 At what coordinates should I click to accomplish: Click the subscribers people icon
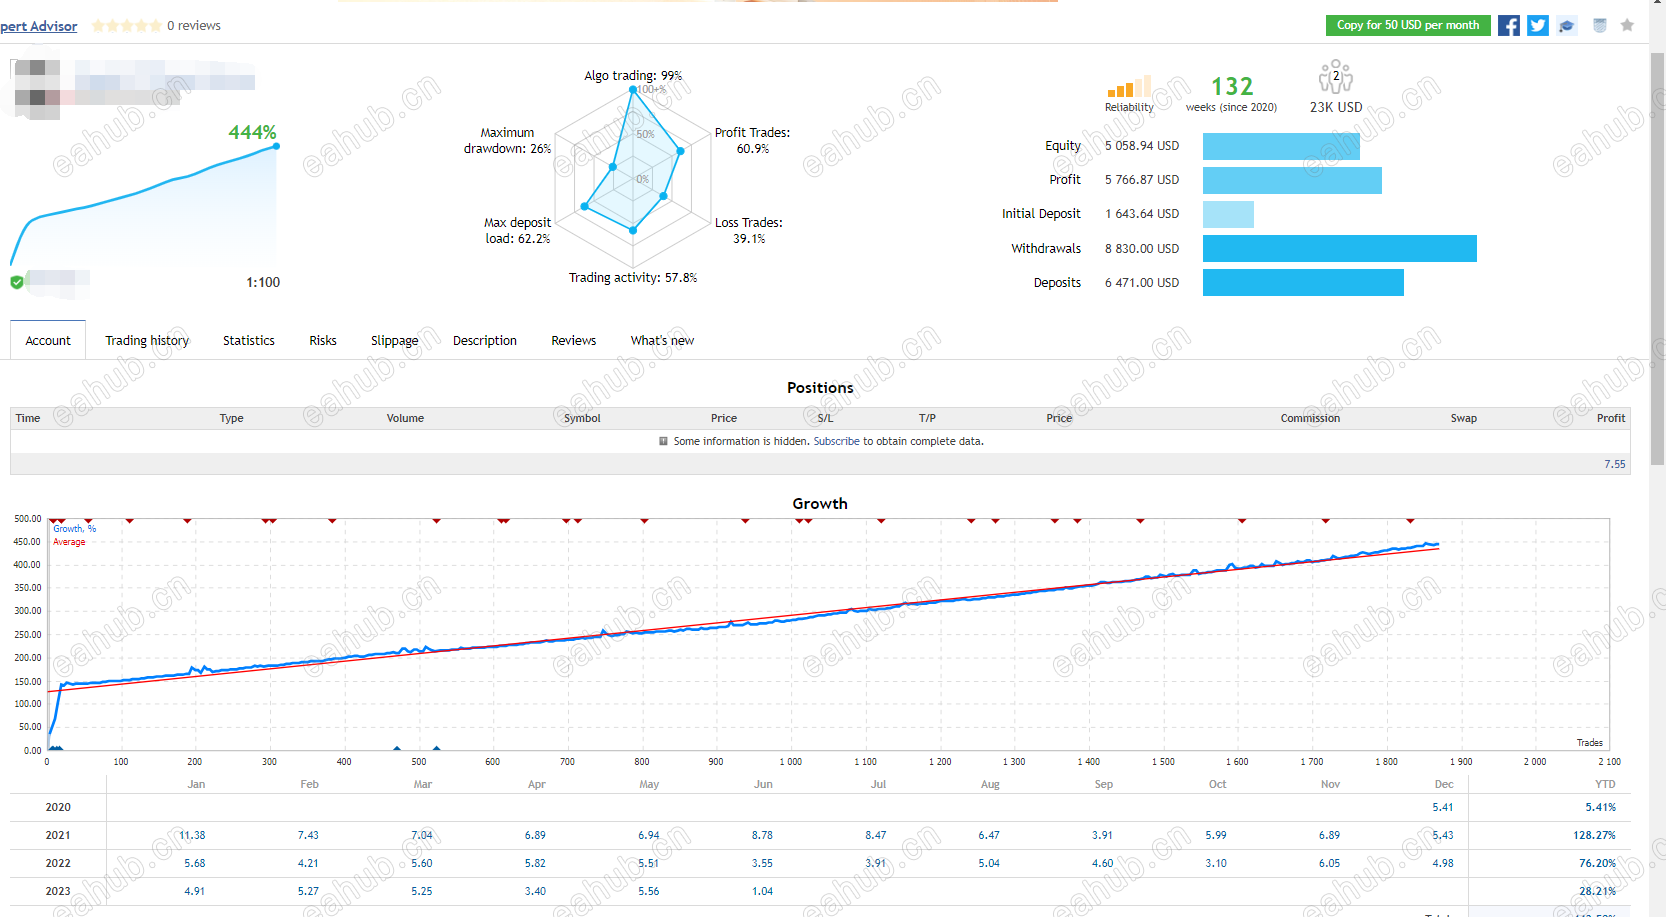click(x=1336, y=77)
